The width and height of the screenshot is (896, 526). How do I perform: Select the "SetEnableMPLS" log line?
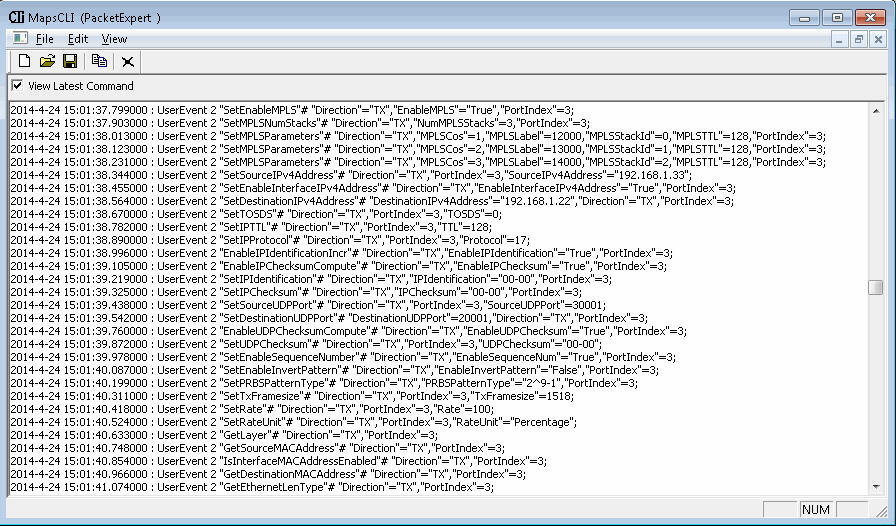(x=292, y=110)
